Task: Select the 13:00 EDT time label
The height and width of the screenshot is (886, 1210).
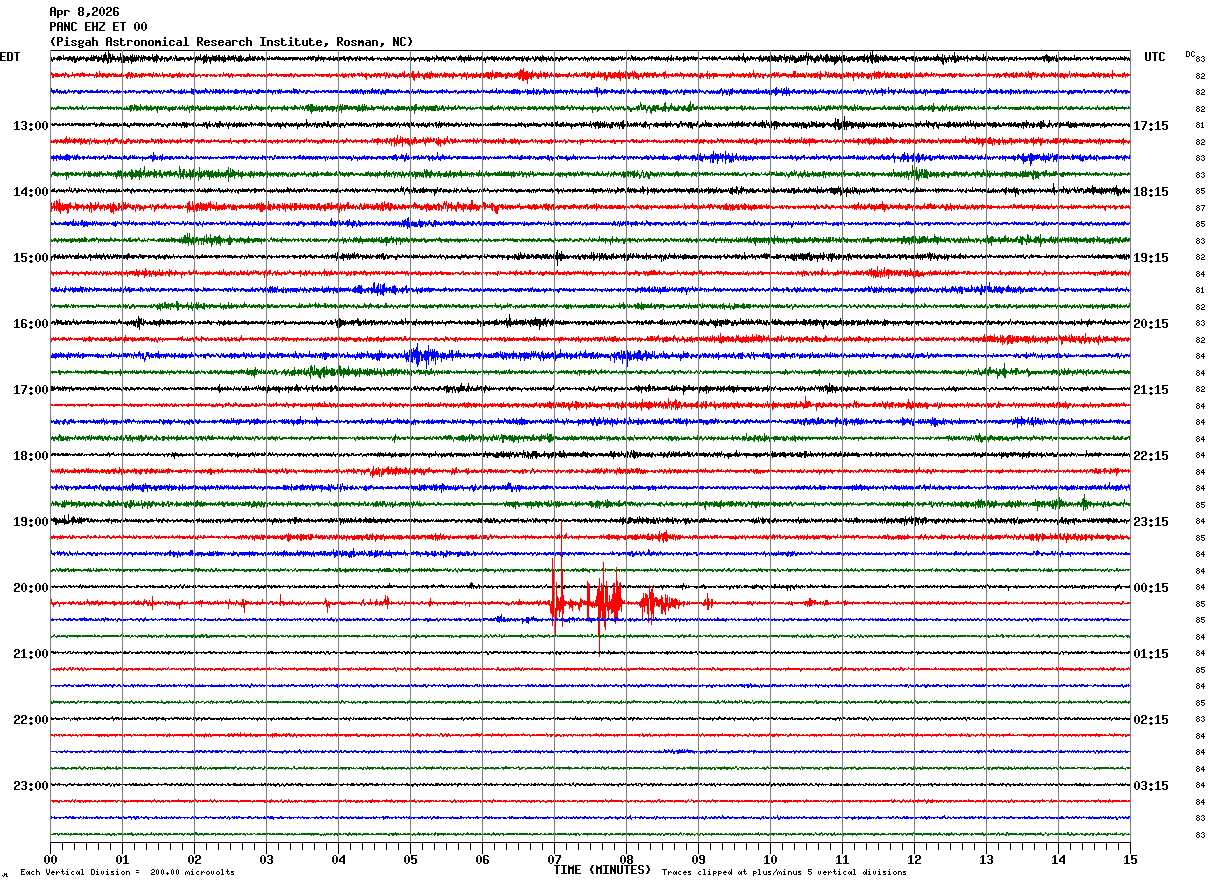Action: coord(31,126)
